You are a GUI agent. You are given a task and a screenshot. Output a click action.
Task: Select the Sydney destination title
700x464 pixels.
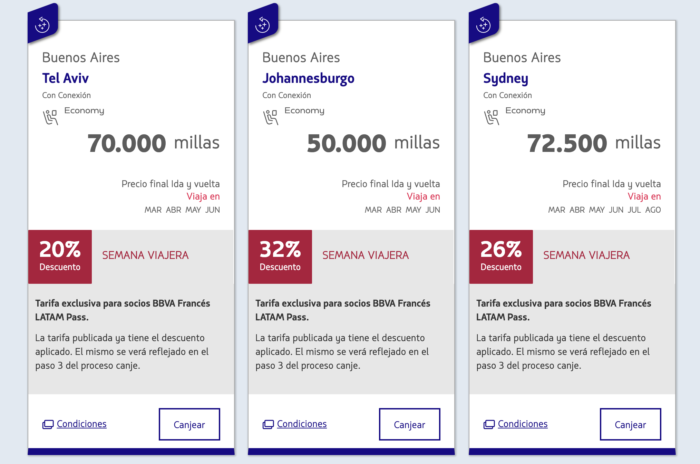point(507,78)
